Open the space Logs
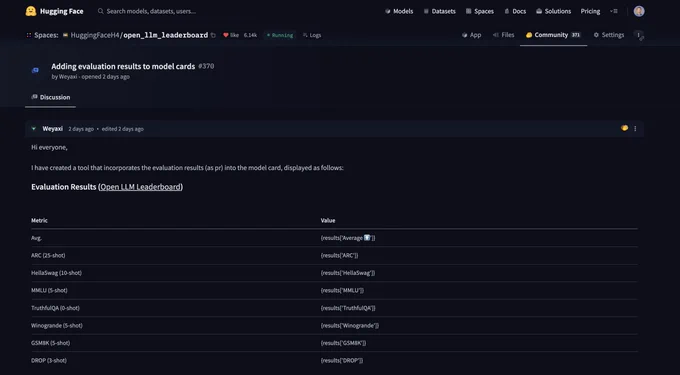 point(312,35)
